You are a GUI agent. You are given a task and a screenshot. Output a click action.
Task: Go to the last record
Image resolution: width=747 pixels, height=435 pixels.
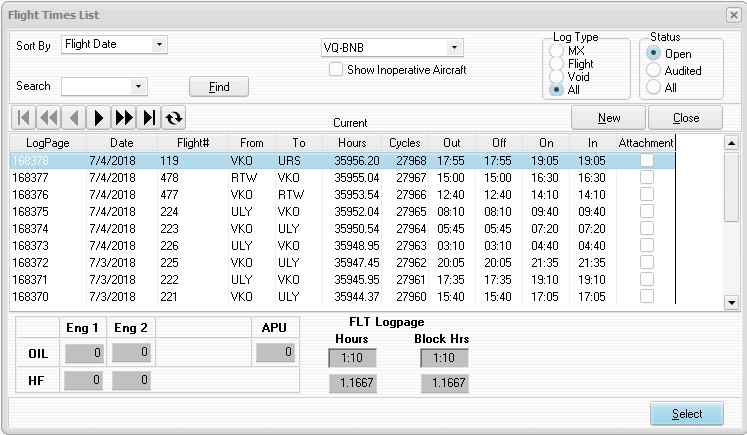tap(149, 118)
